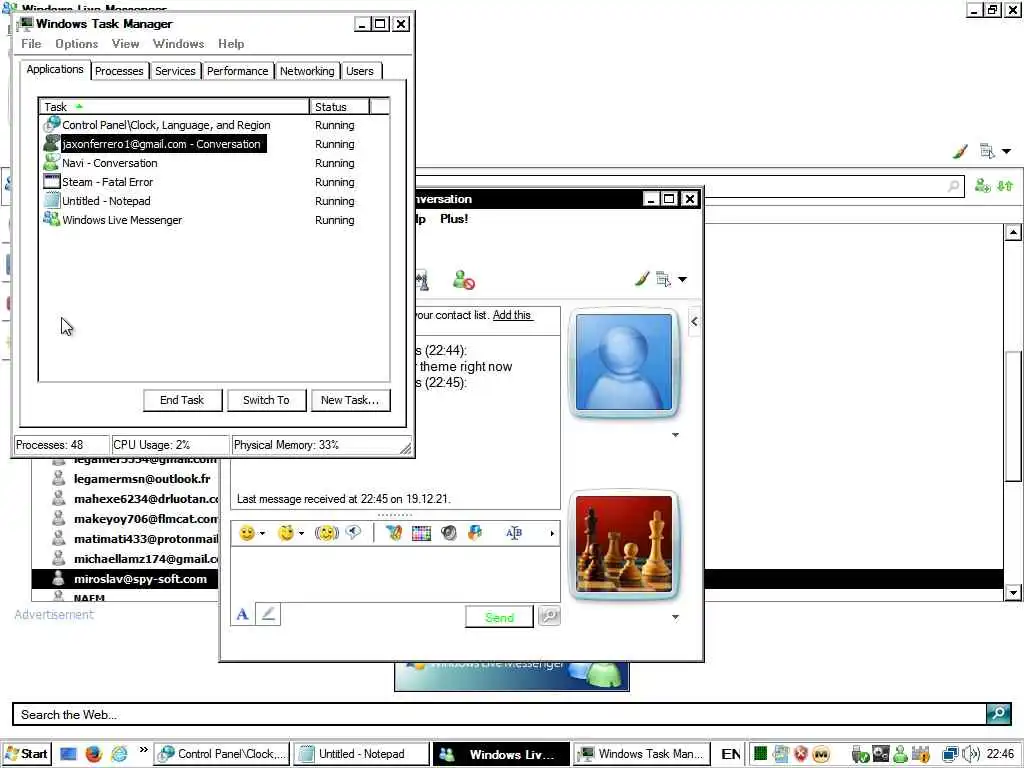Screen dimensions: 1024x768
Task: Click the green Messenger person tray icon
Action: 901,755
